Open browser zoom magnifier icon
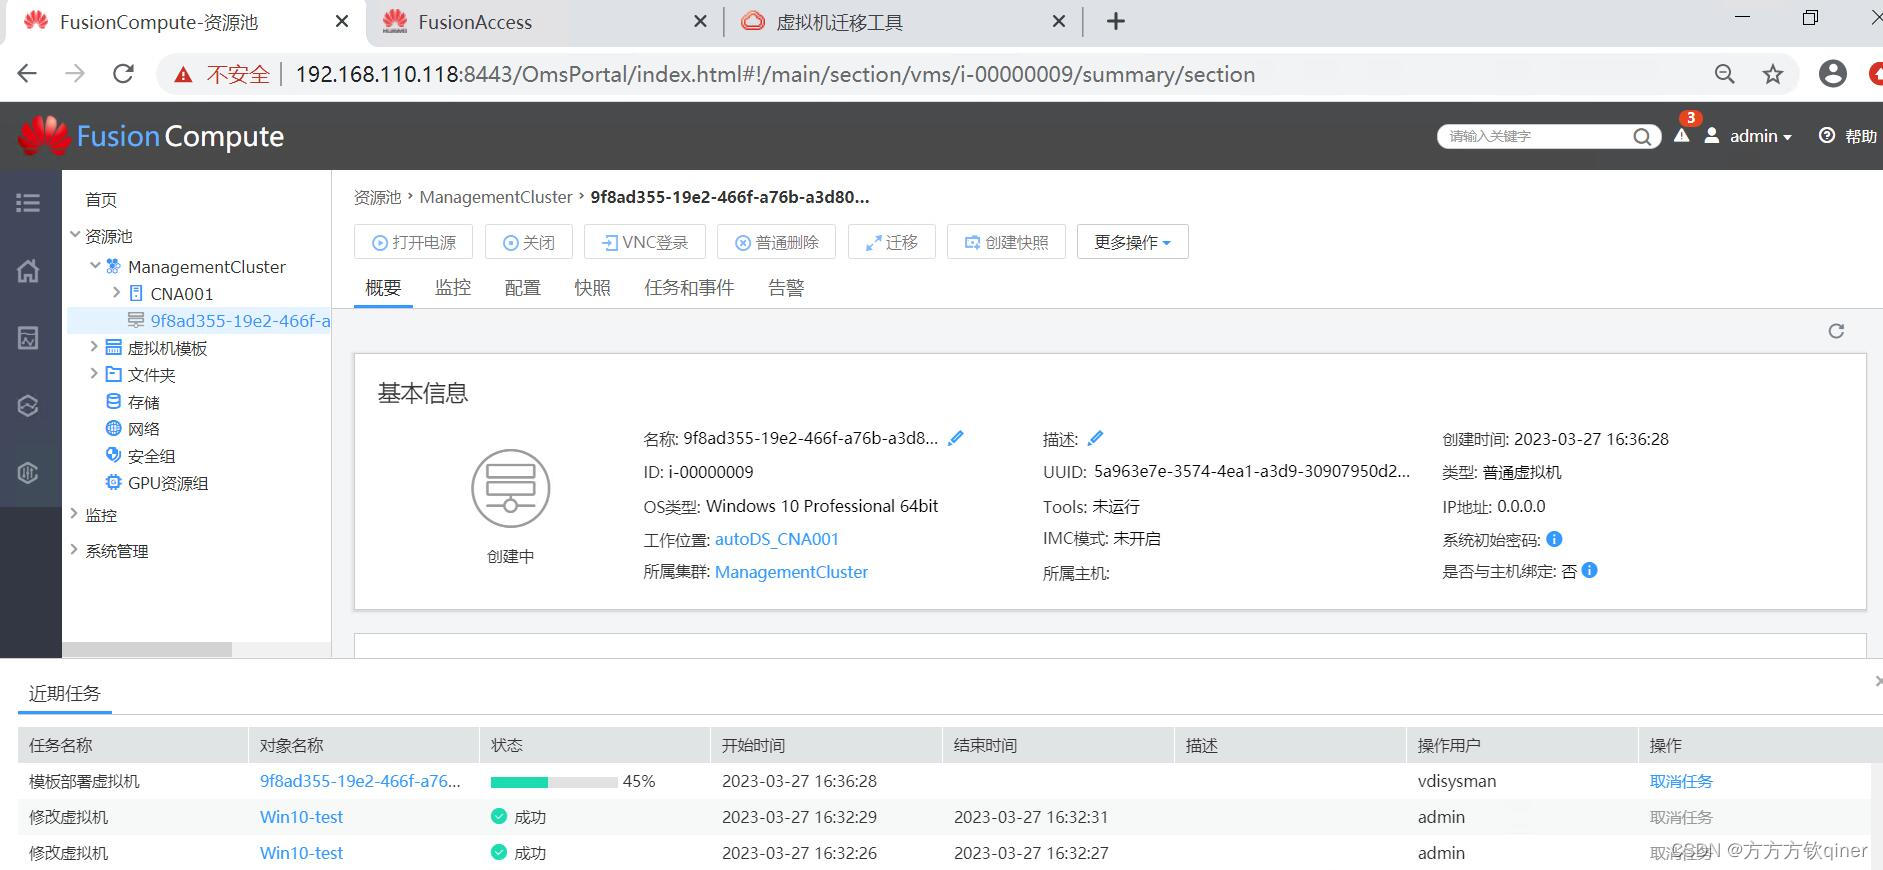 tap(1724, 74)
